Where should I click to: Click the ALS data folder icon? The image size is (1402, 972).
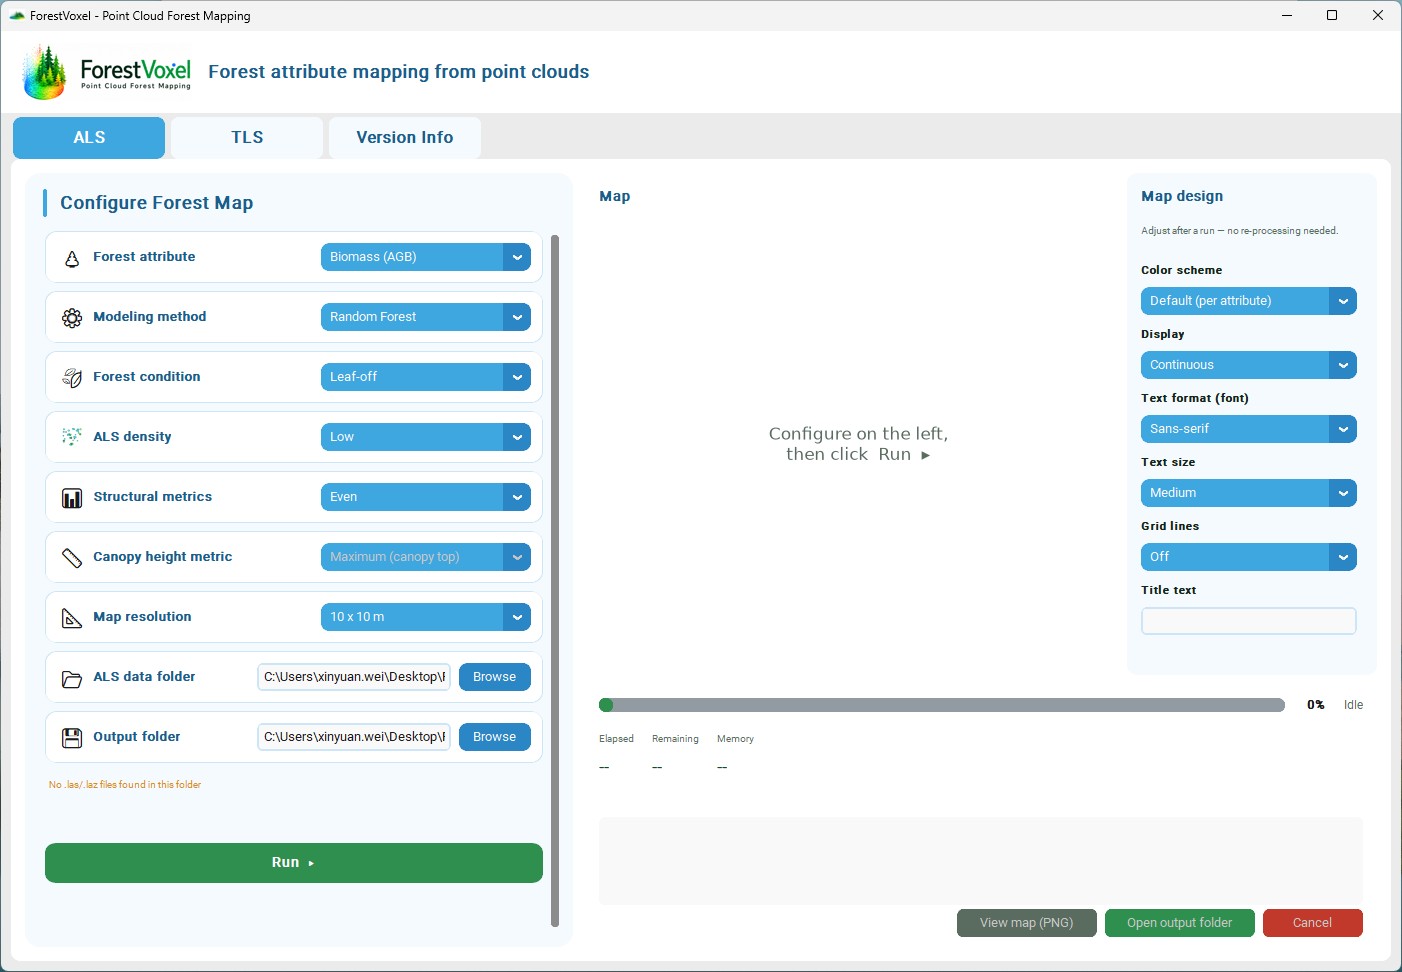pos(72,679)
